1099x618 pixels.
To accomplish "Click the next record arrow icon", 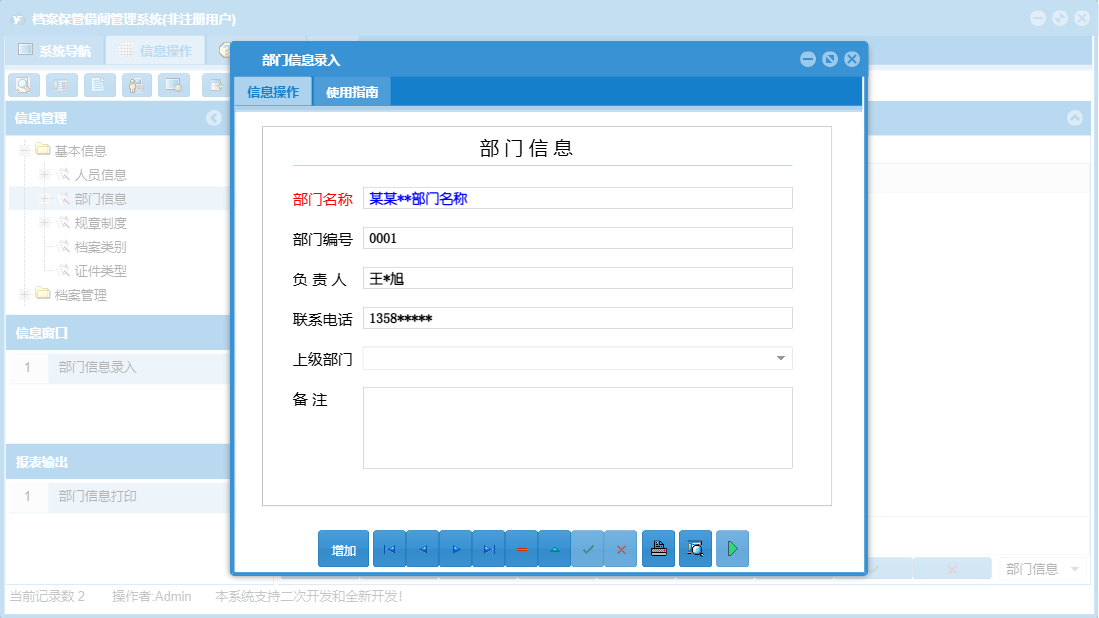I will 455,548.
